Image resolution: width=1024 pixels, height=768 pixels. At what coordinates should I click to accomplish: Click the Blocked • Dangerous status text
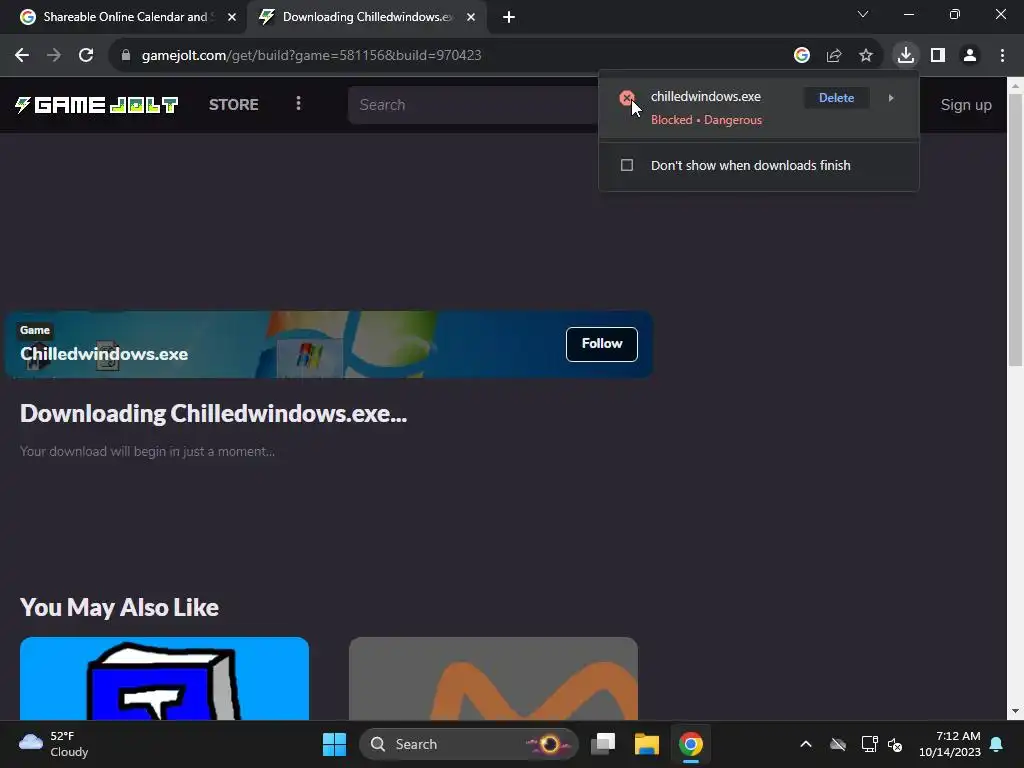tap(706, 120)
